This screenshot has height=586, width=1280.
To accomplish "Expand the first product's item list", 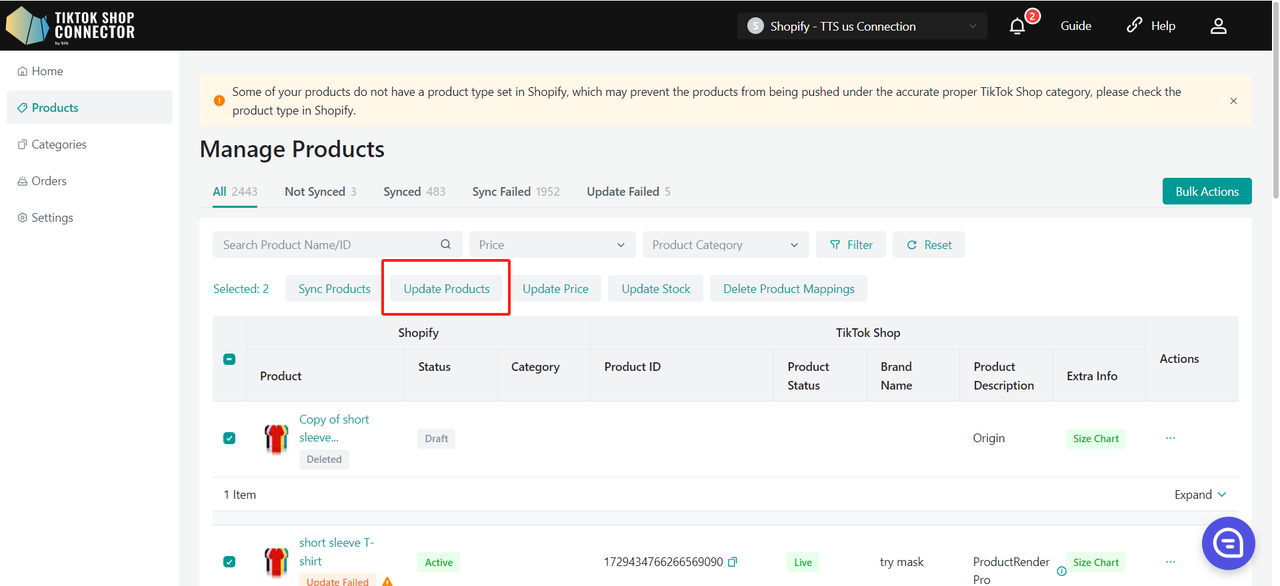I will pos(1200,495).
